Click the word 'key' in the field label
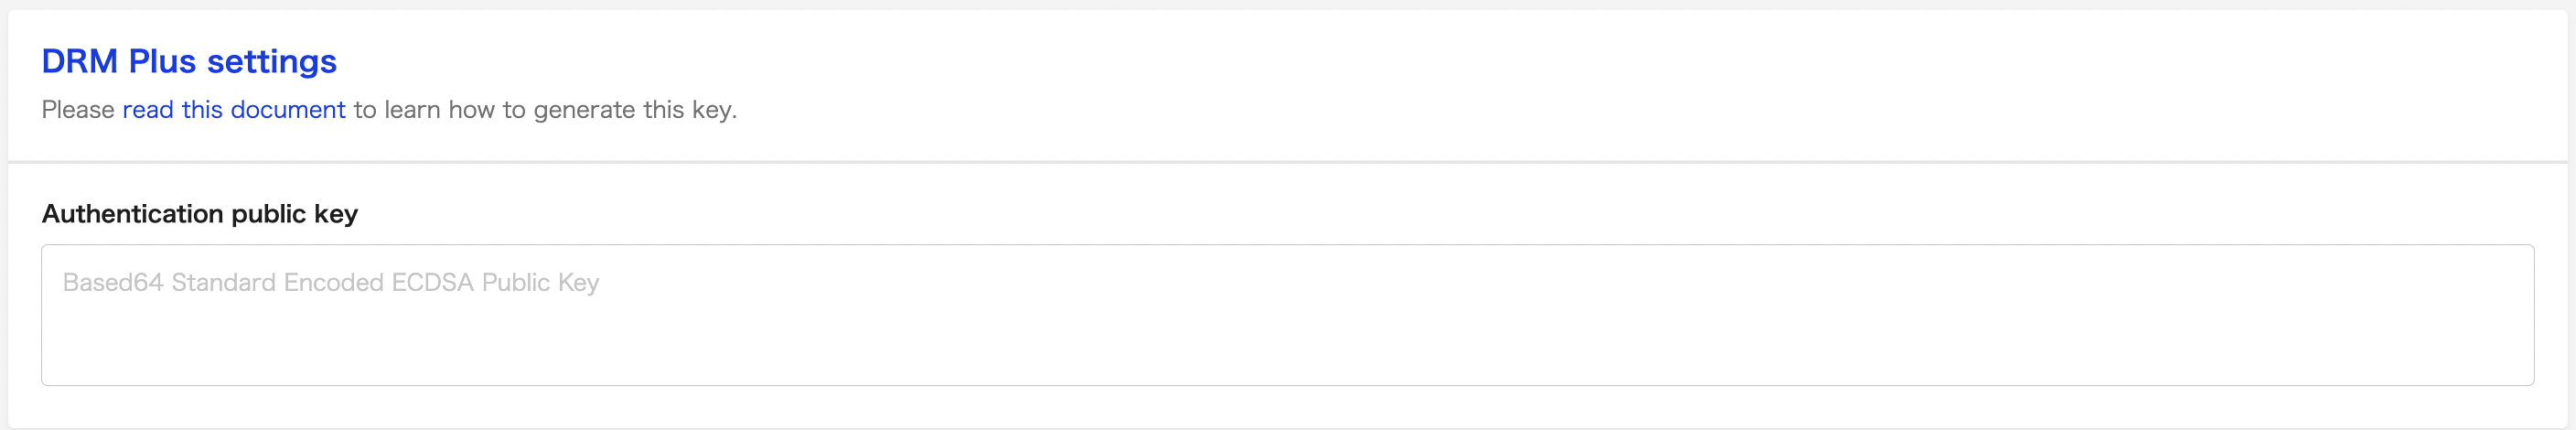 click(335, 214)
